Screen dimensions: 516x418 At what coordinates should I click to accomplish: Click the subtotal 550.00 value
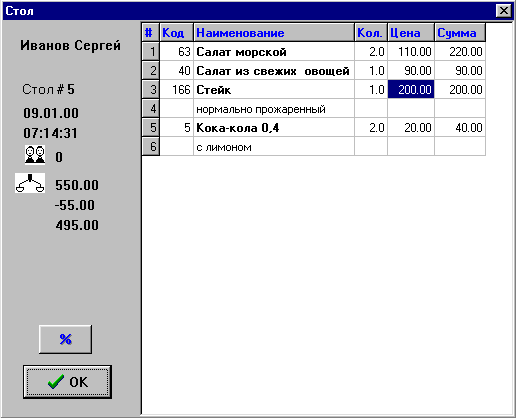77,185
